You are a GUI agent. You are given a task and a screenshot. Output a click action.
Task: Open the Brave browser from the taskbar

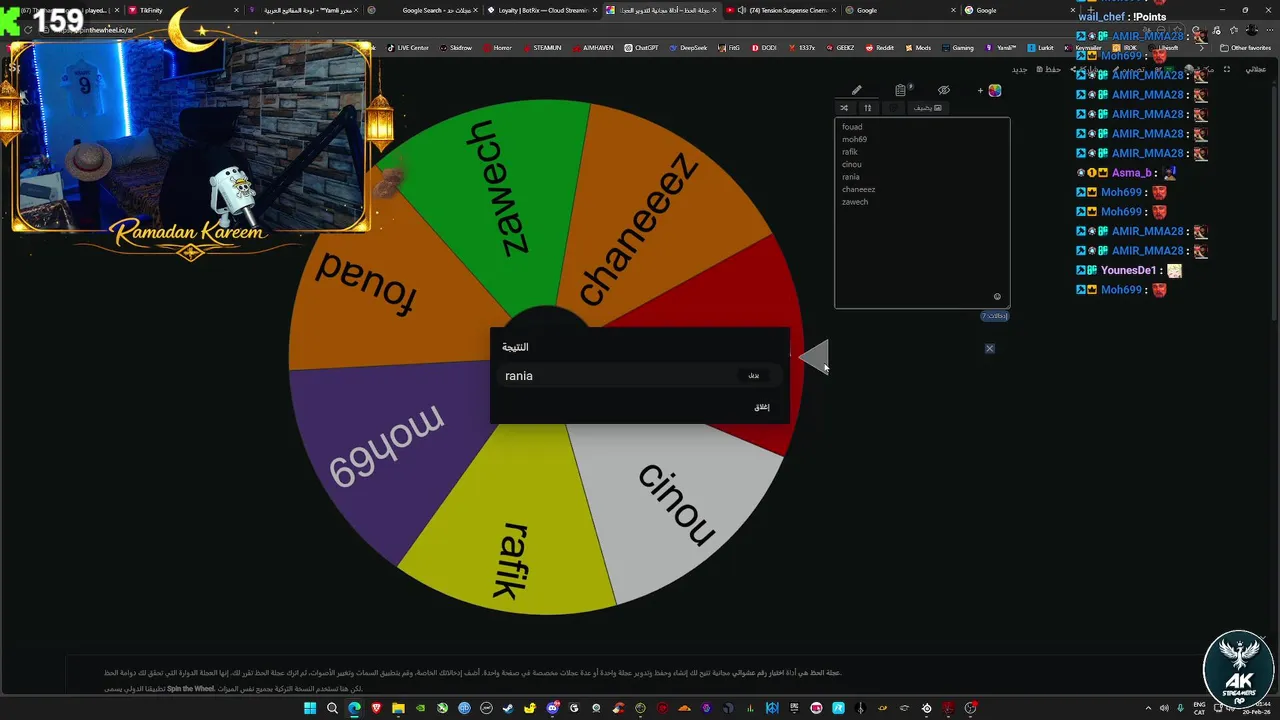[376, 708]
